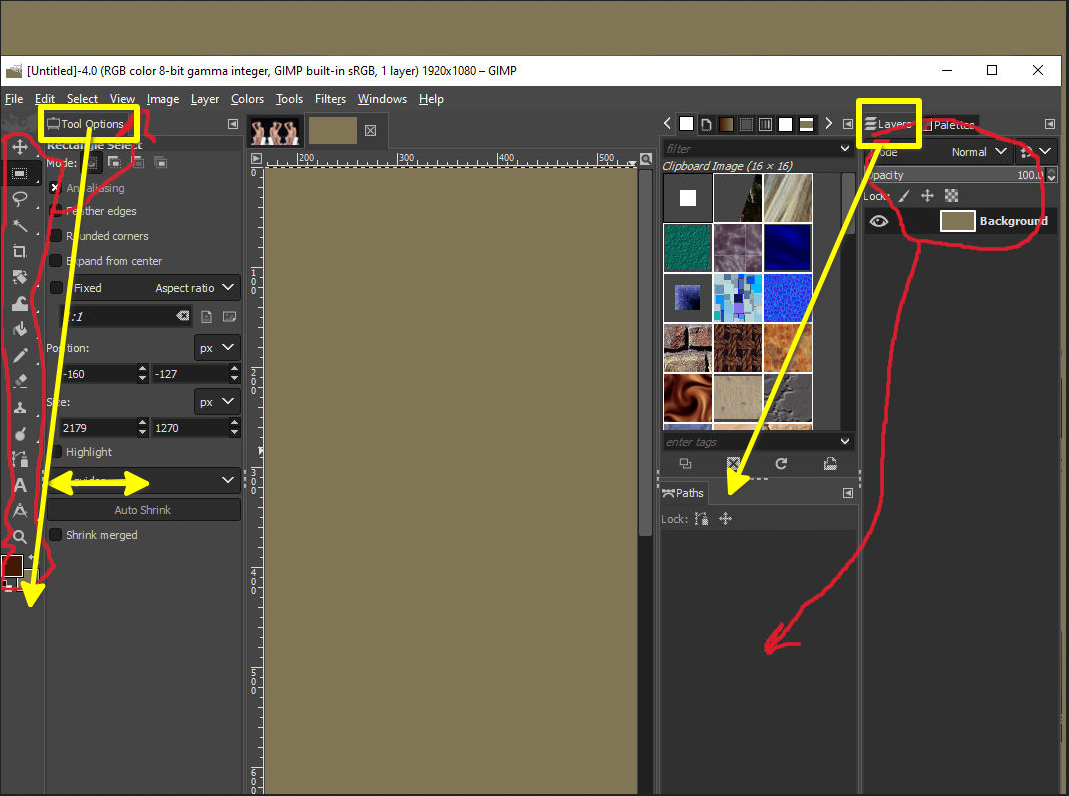Switch to the Palettes tab

pos(950,125)
